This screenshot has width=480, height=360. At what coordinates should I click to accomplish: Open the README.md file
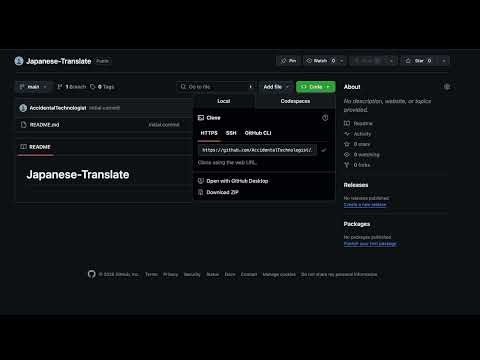(x=44, y=125)
